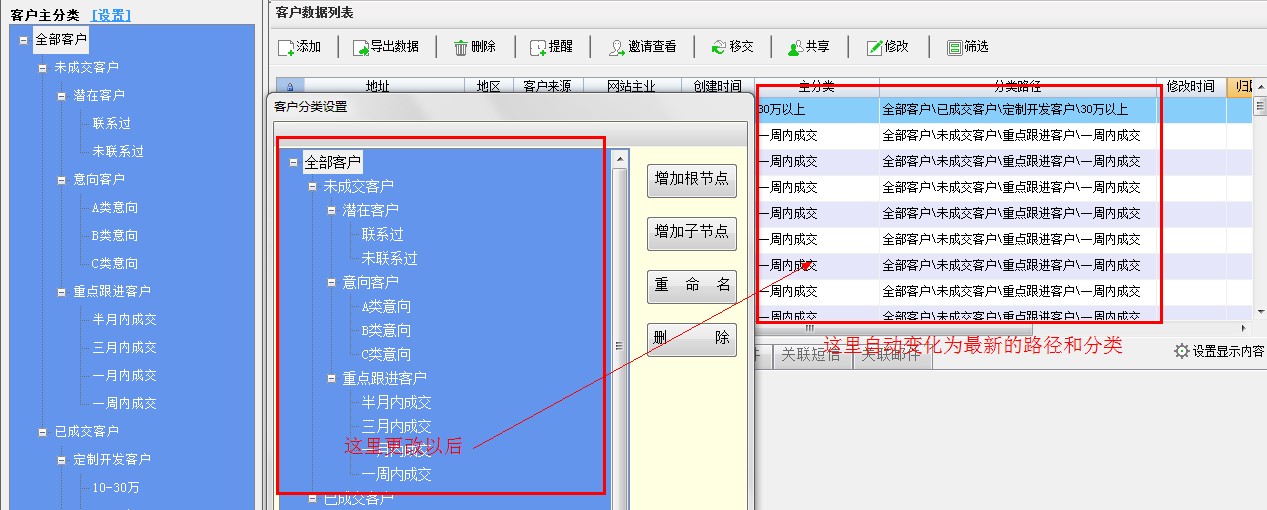Open the [设置] link beside 客户主分类
This screenshot has height=510, width=1267.
coord(110,15)
